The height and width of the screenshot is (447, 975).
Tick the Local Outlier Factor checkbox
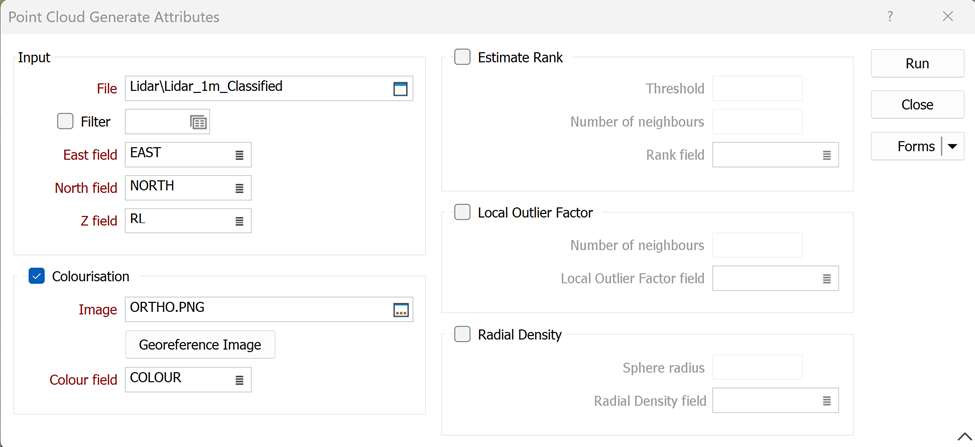tap(462, 212)
